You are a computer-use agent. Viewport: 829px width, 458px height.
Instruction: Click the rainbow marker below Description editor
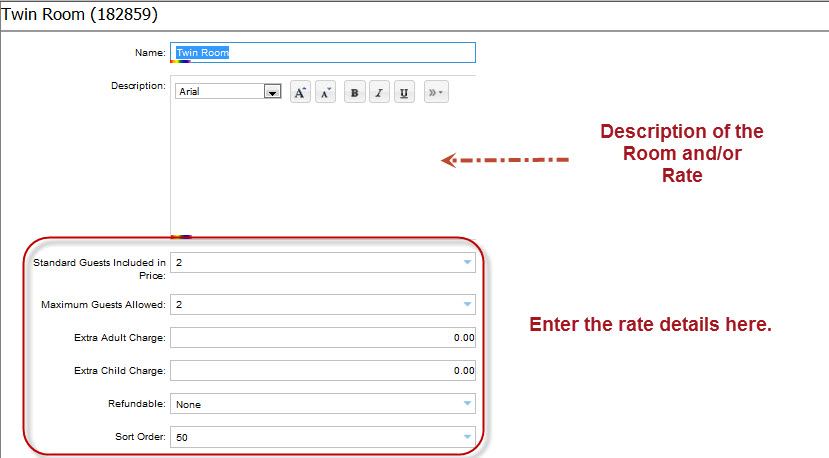coord(180,237)
